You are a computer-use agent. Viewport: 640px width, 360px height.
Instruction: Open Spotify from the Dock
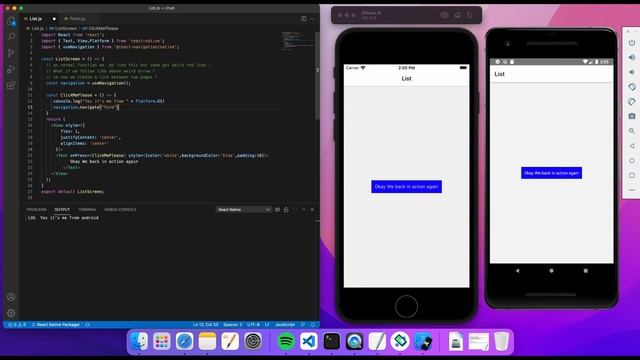coord(286,341)
